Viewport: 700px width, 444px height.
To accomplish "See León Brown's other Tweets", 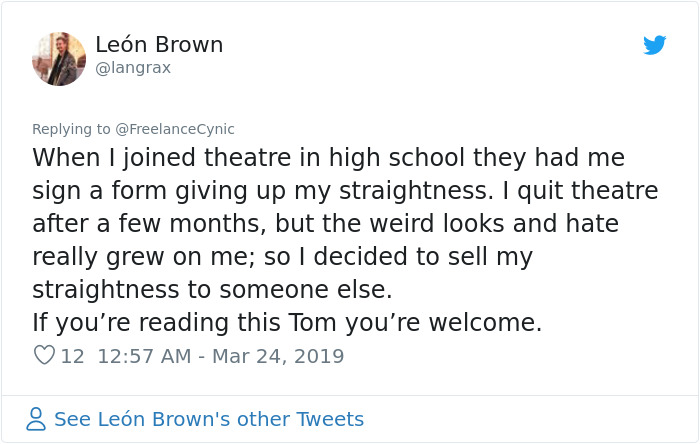I will (x=208, y=419).
